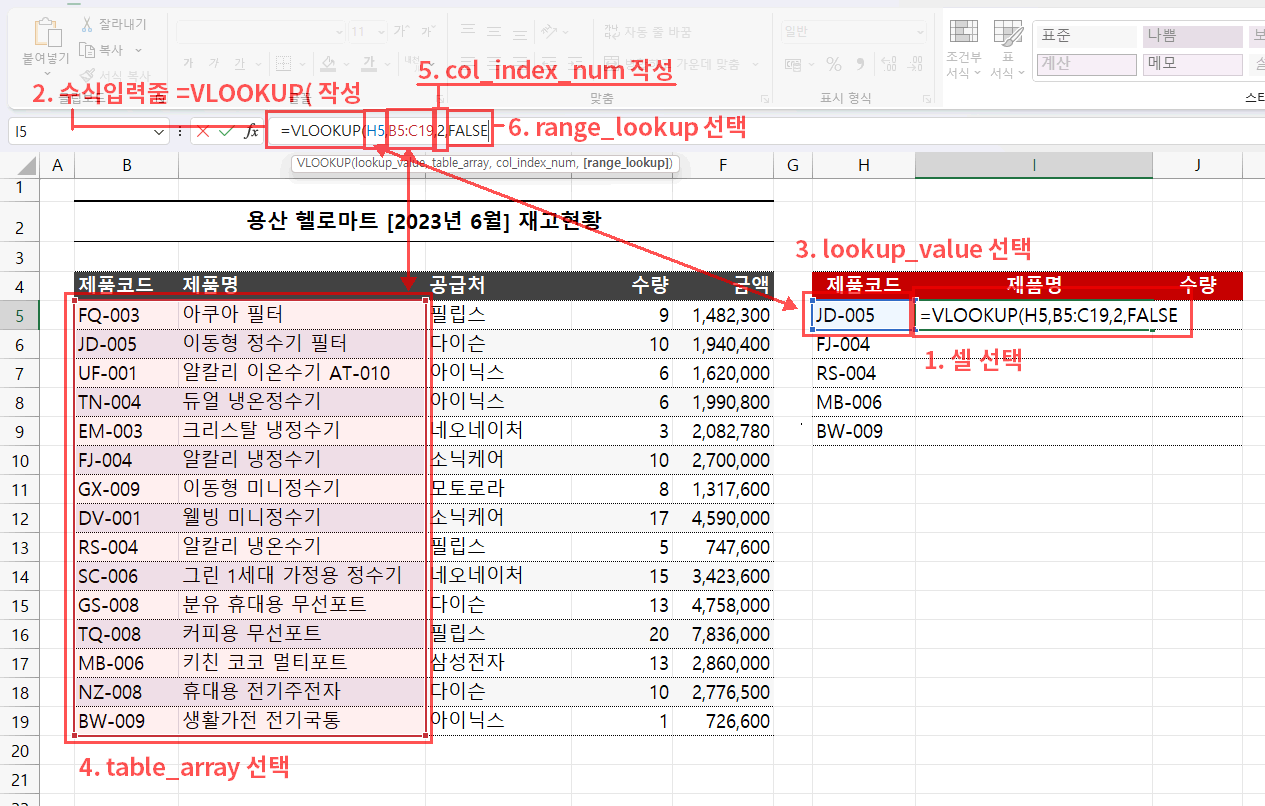This screenshot has height=806, width=1265.
Task: Open the font size 11 dropdown
Action: 379,32
